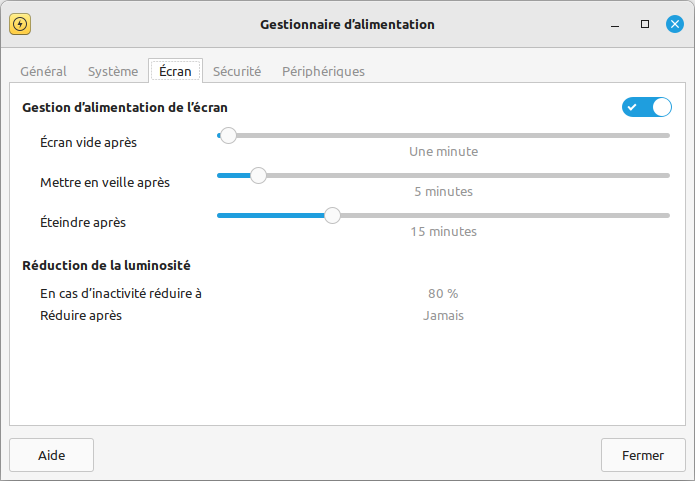Click the "Réduction de la luminosité" heading

[106, 266]
